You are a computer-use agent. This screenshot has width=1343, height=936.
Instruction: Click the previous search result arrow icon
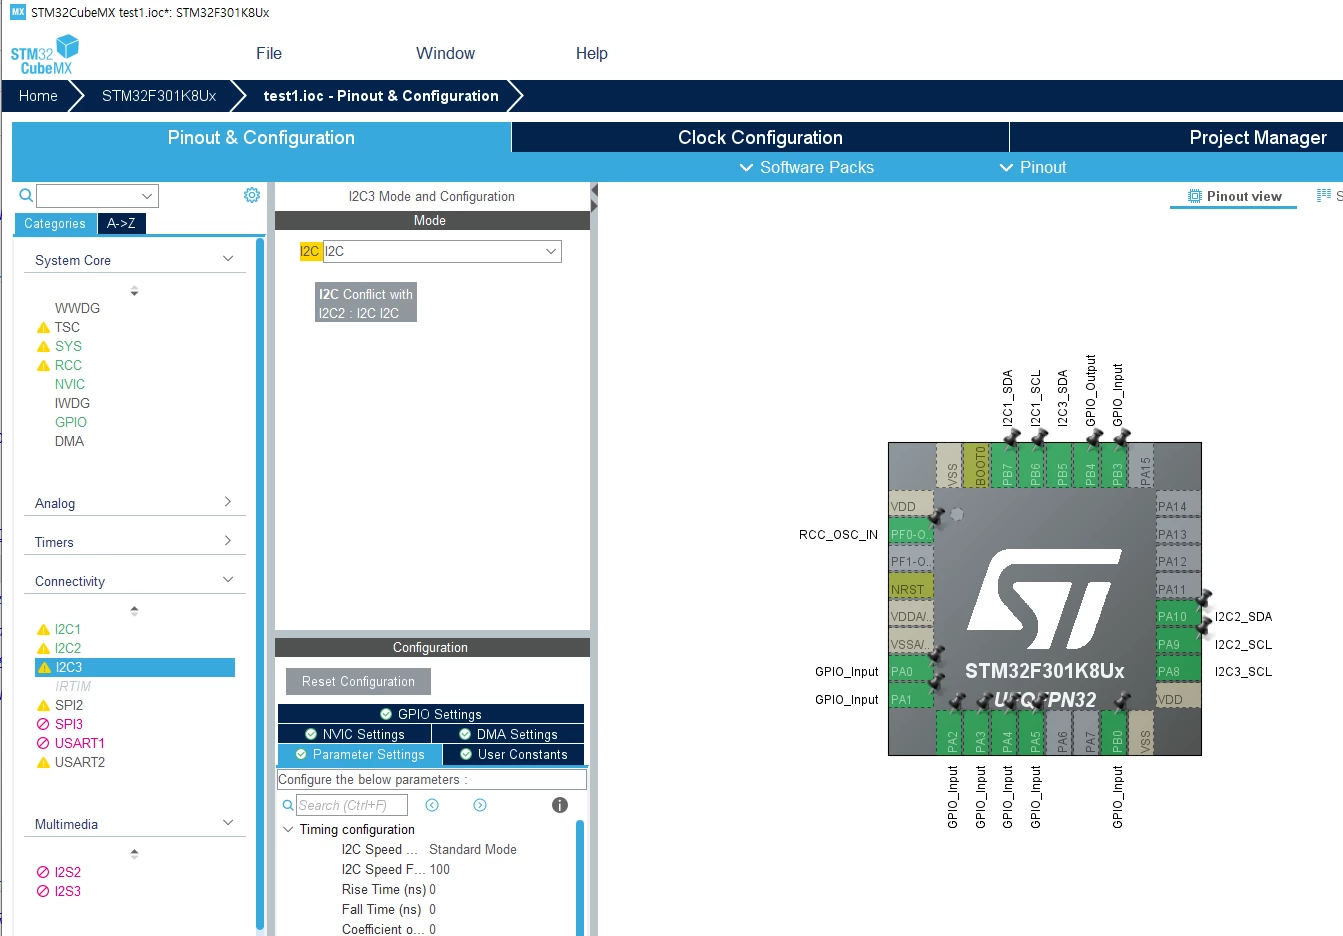[x=432, y=805]
